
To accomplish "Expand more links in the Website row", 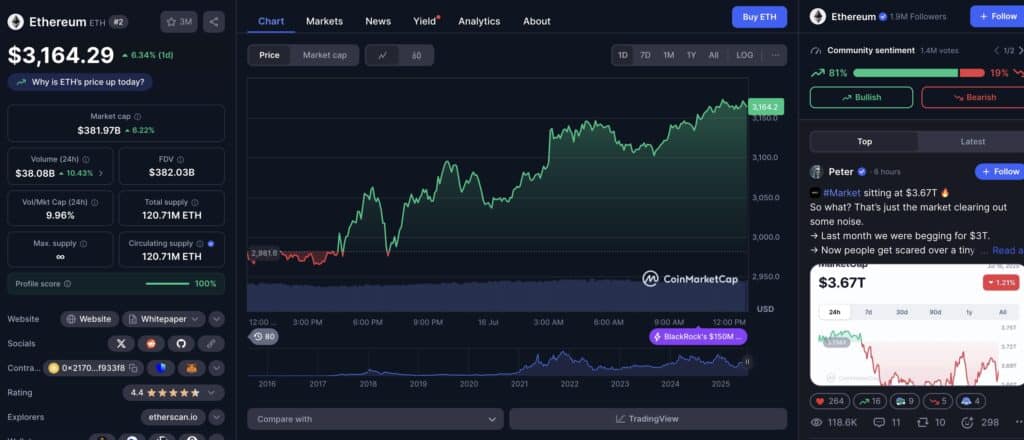I will pyautogui.click(x=217, y=319).
